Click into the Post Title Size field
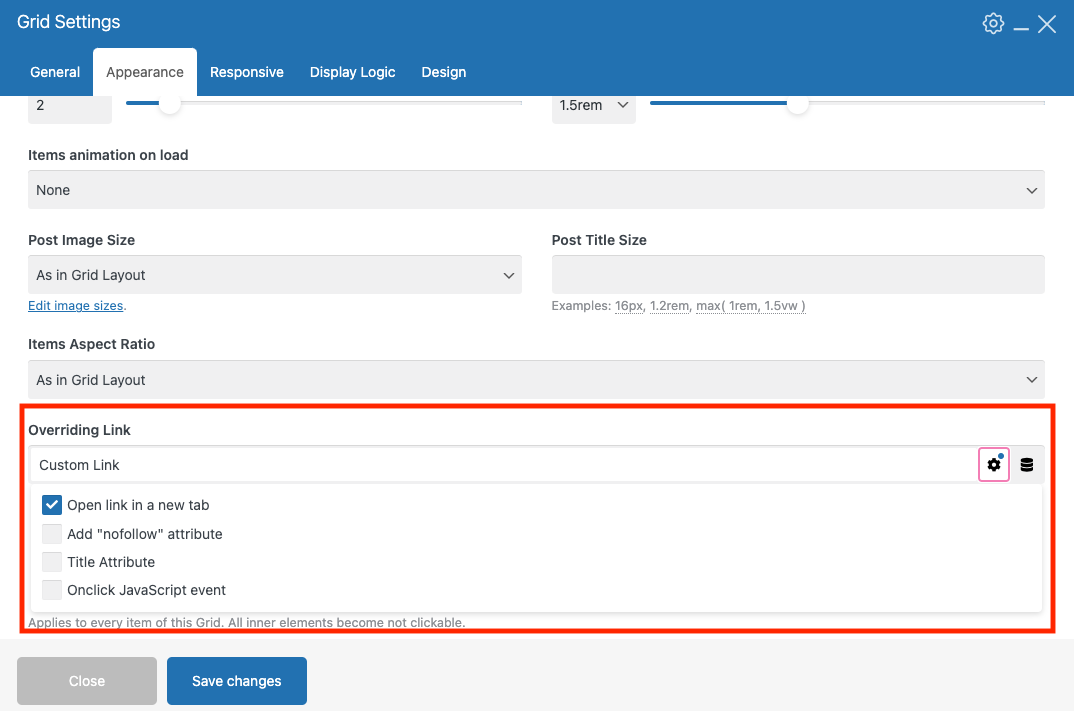The image size is (1074, 711). click(x=798, y=275)
